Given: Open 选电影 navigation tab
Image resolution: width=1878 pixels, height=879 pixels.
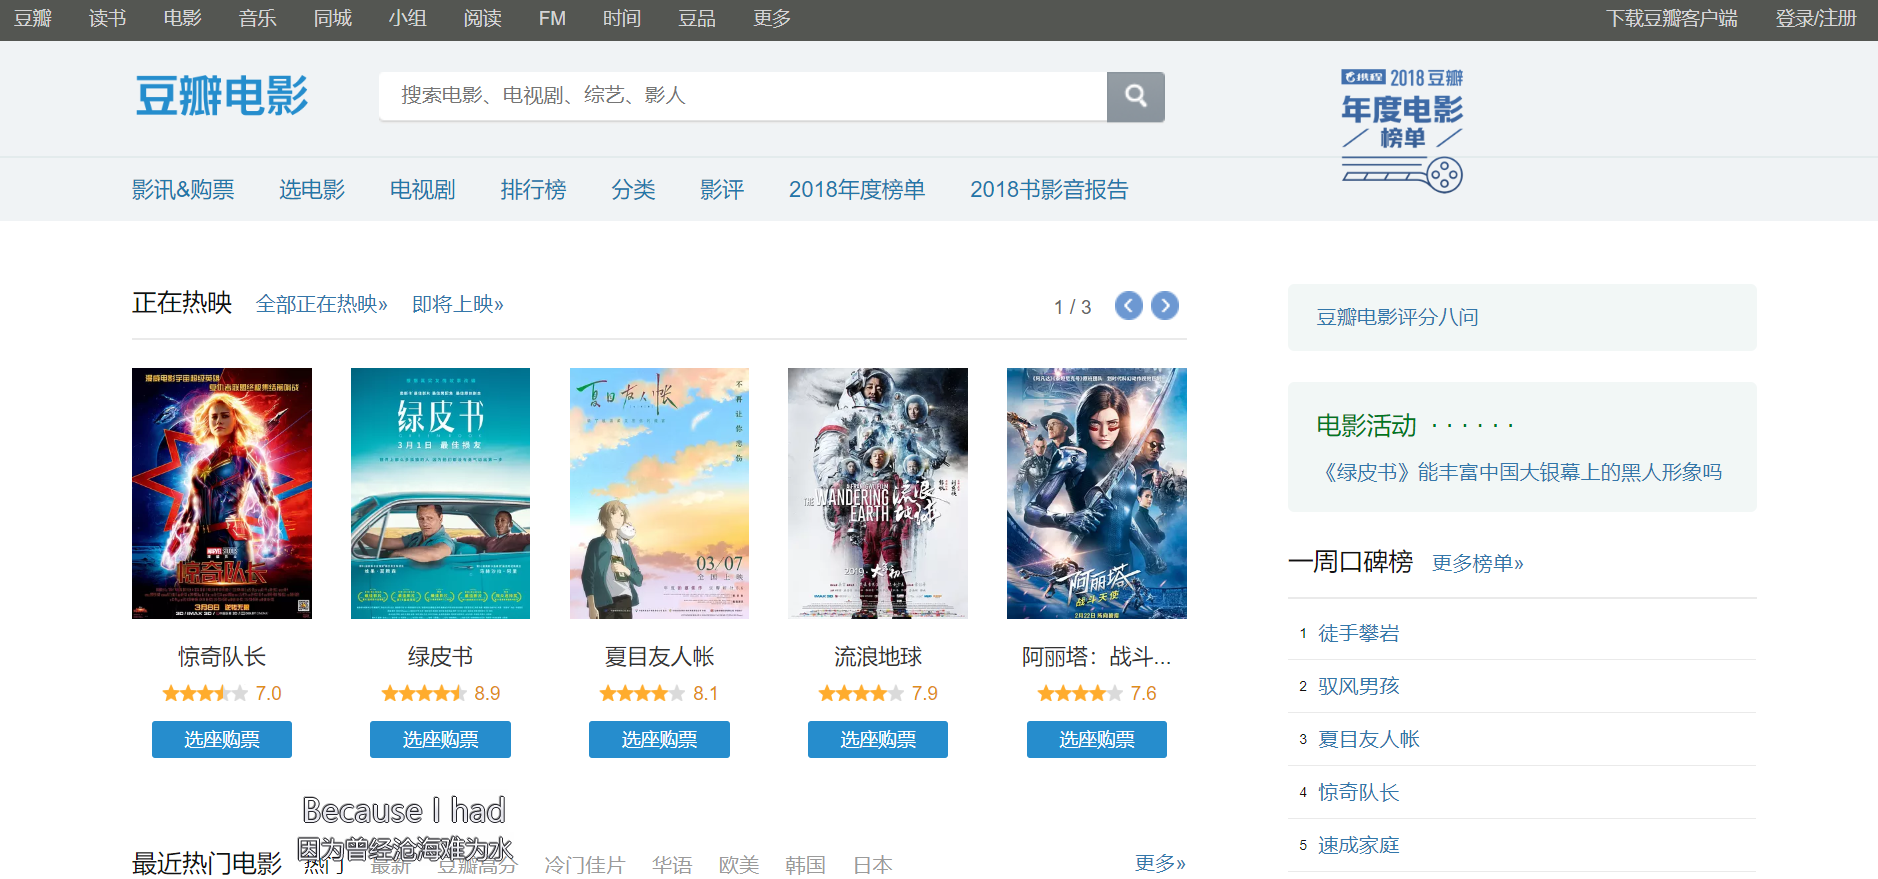Looking at the screenshot, I should point(312,189).
